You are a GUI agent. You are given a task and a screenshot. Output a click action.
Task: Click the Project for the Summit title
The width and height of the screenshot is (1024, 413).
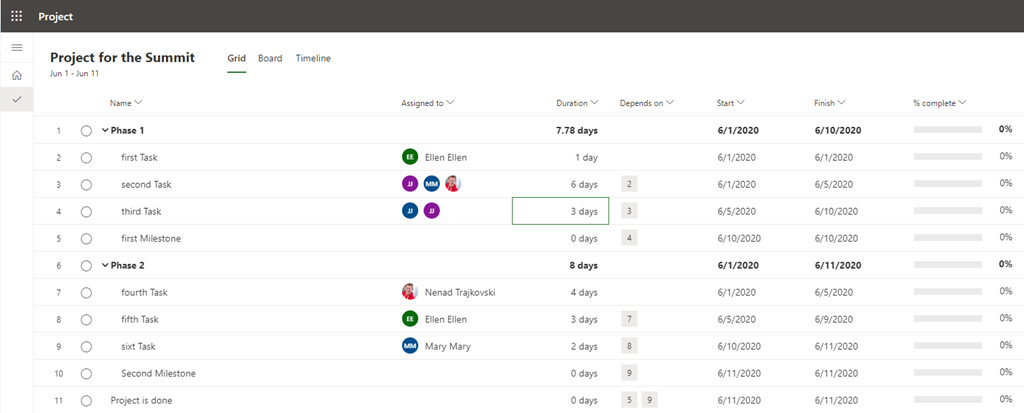click(122, 58)
